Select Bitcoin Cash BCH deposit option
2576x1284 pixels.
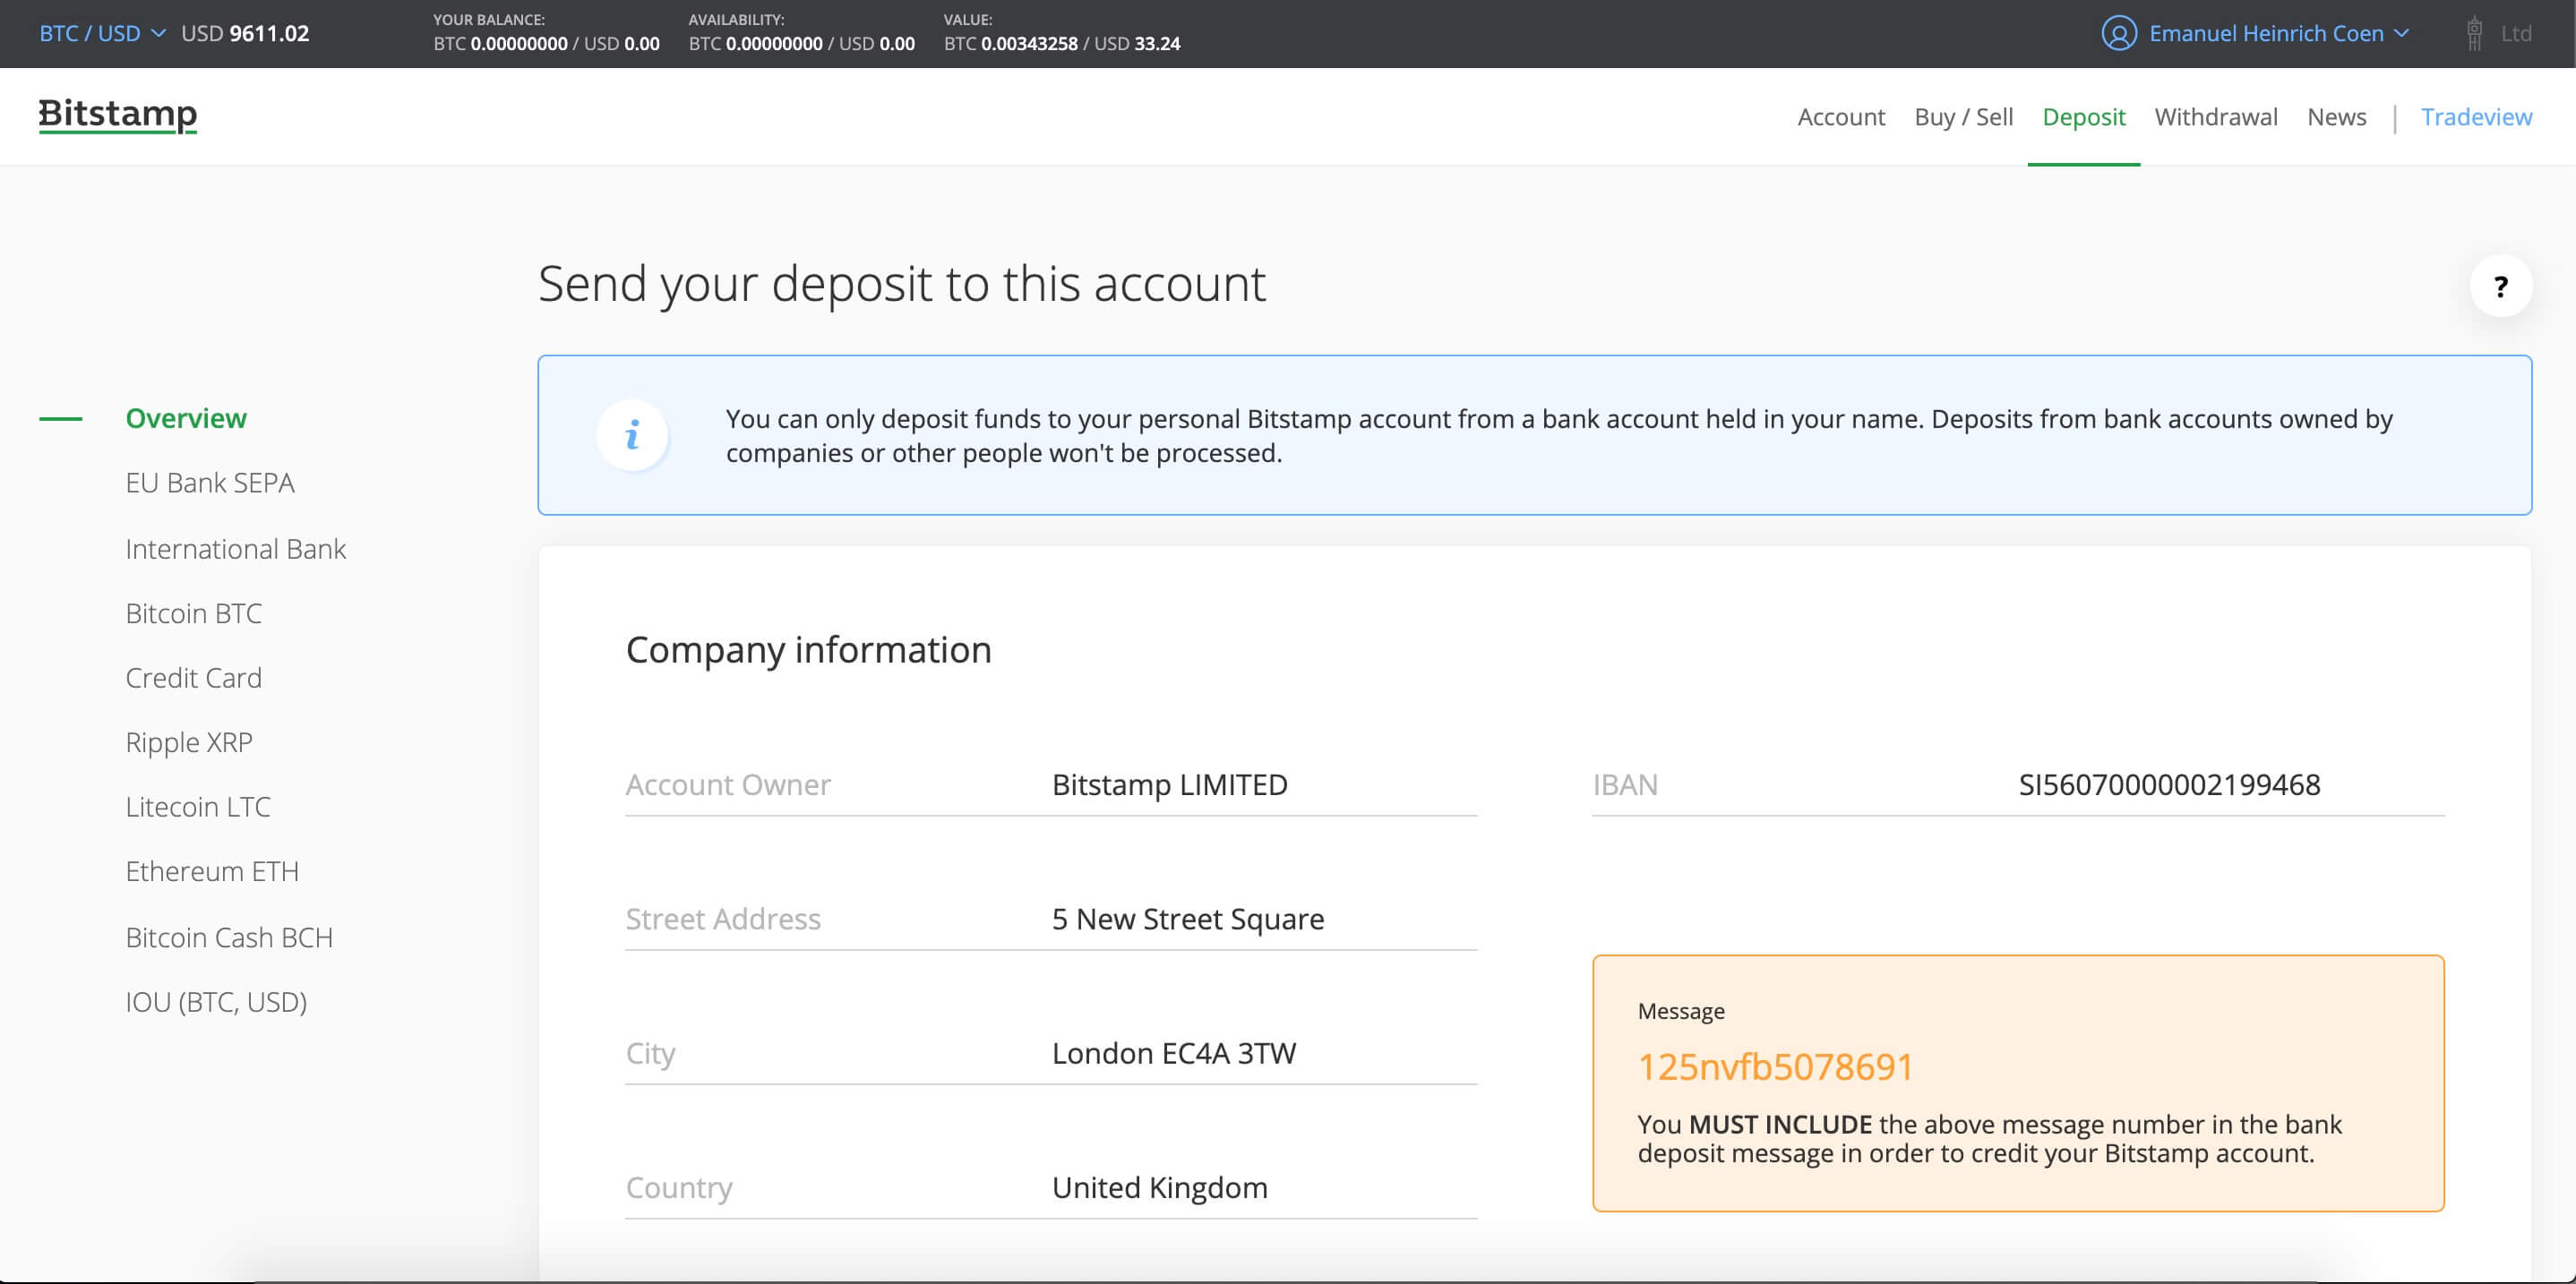point(229,937)
